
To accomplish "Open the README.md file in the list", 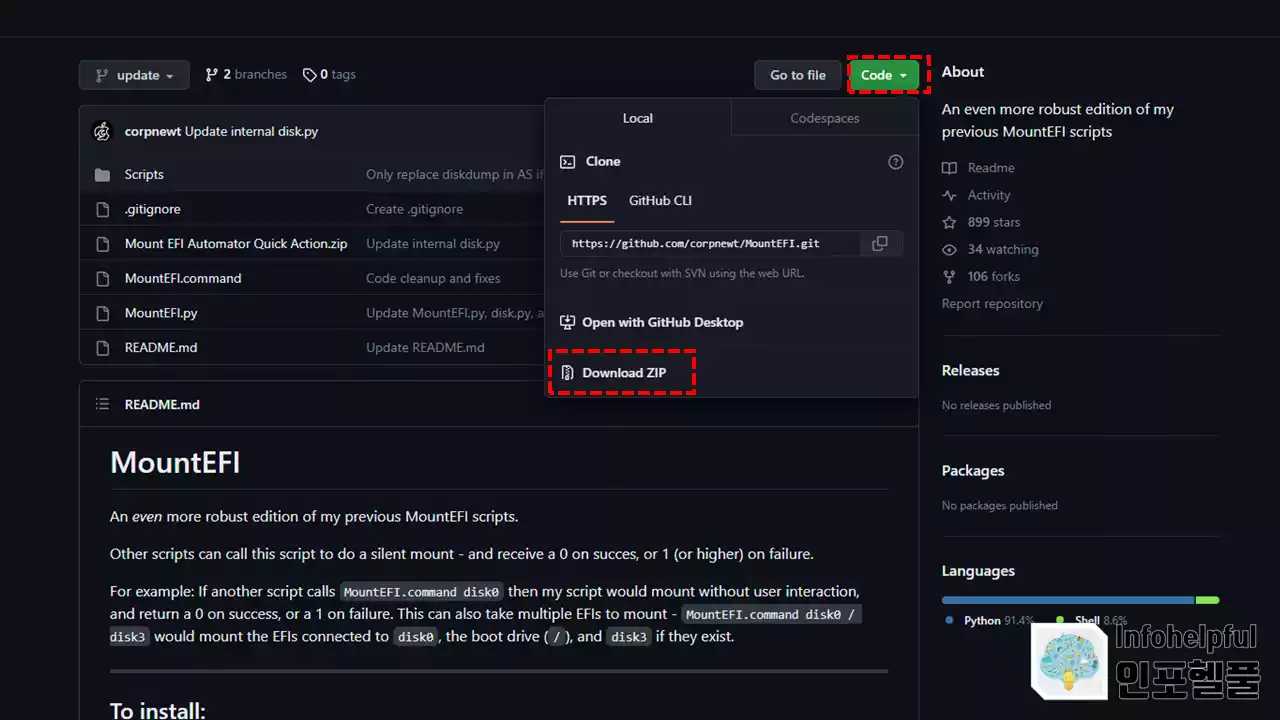I will coord(161,348).
